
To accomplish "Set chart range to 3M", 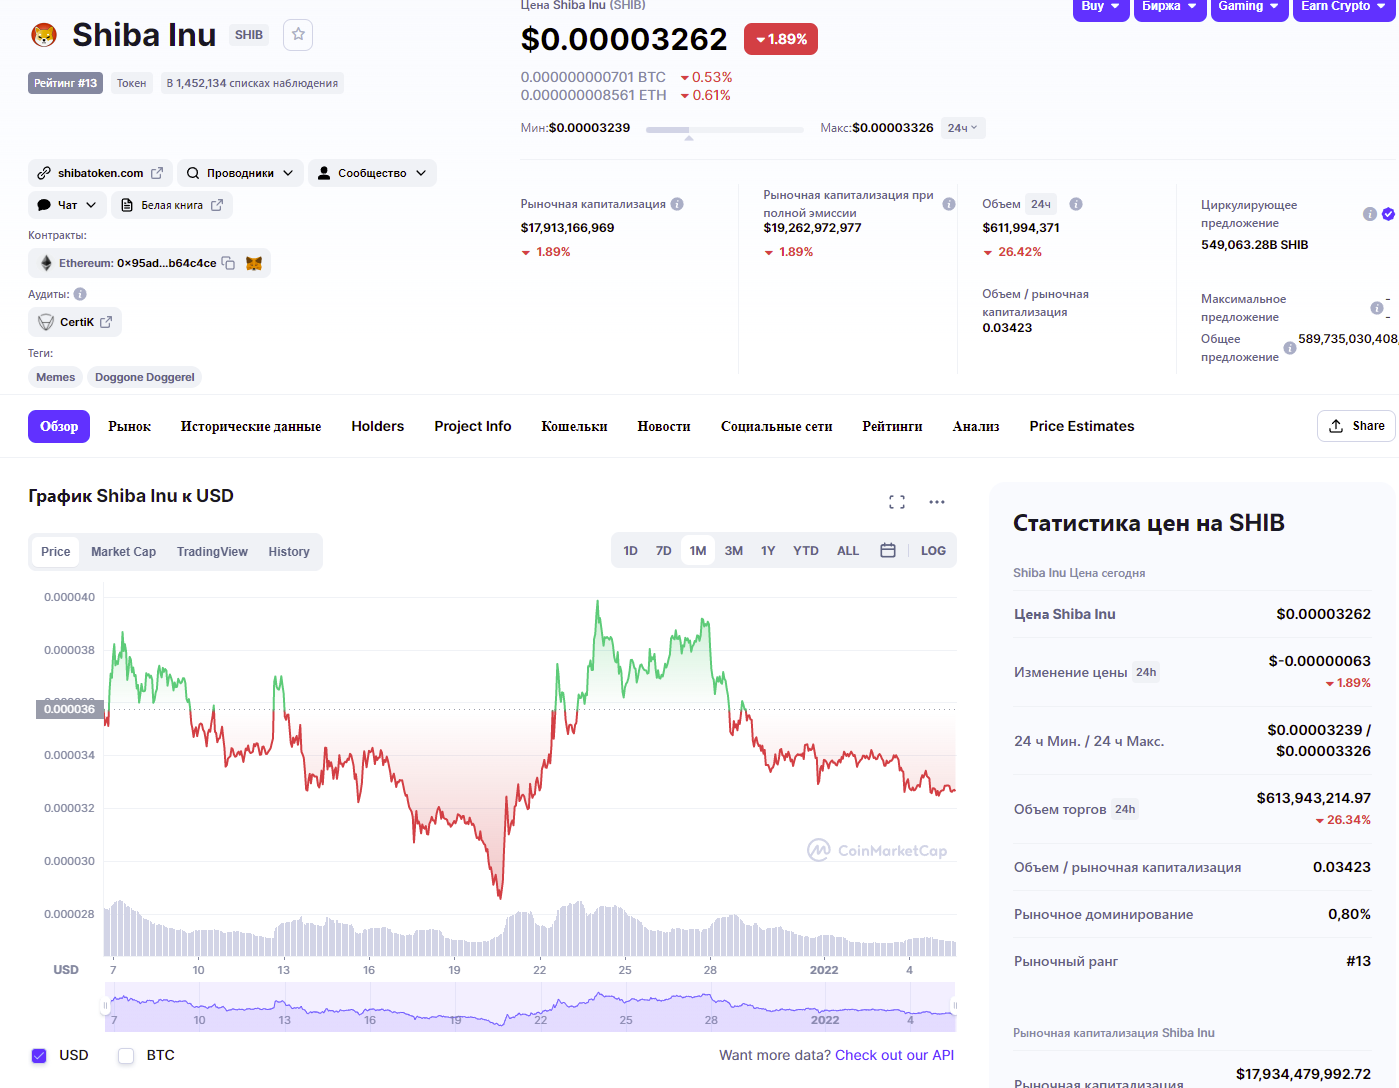I will 734,551.
